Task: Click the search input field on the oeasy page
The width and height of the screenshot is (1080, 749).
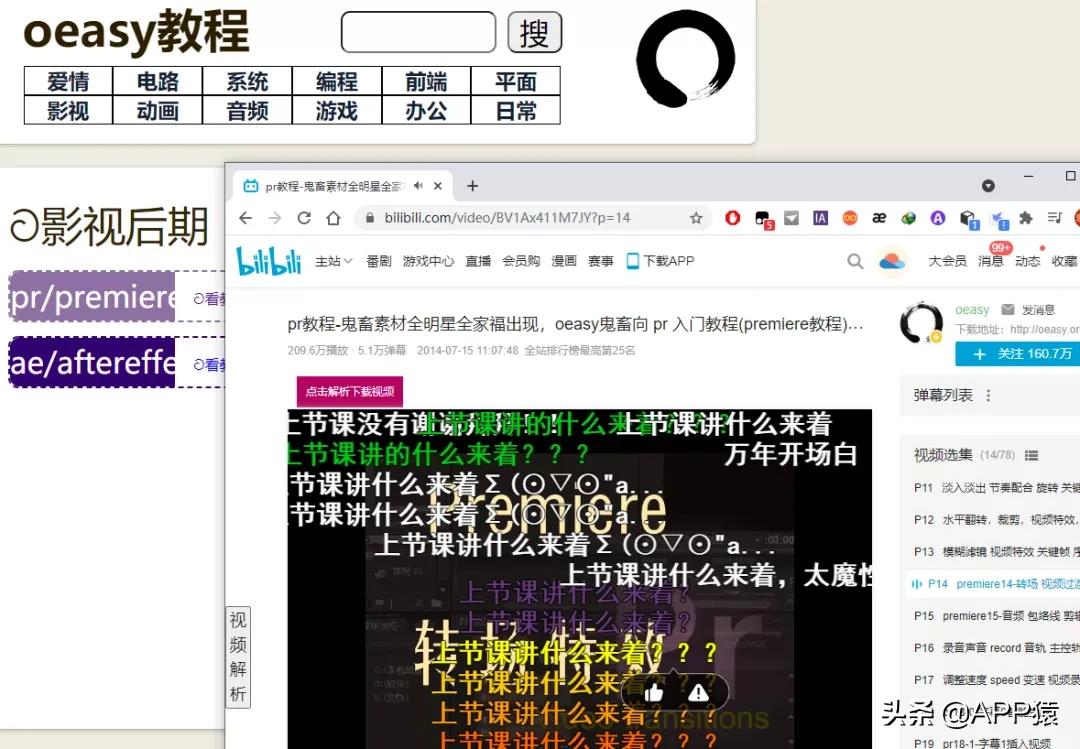Action: (x=417, y=32)
